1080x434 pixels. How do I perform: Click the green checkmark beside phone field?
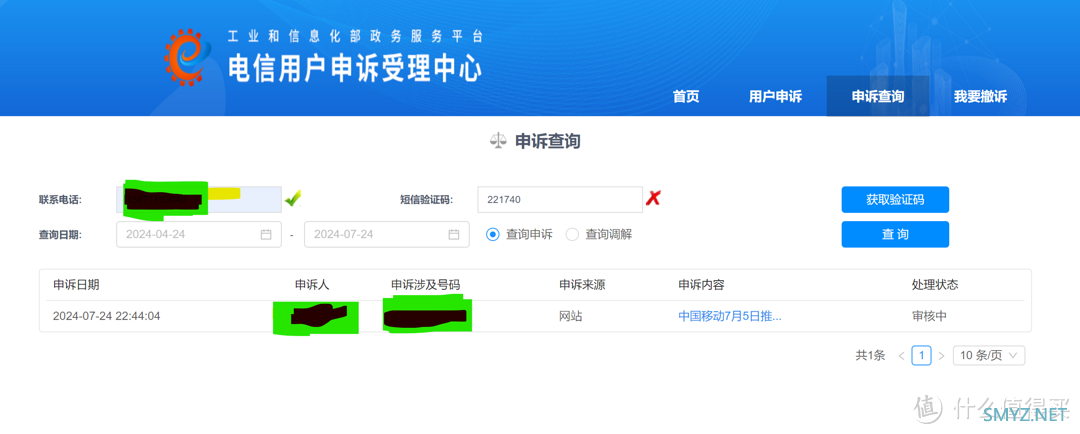(x=293, y=199)
